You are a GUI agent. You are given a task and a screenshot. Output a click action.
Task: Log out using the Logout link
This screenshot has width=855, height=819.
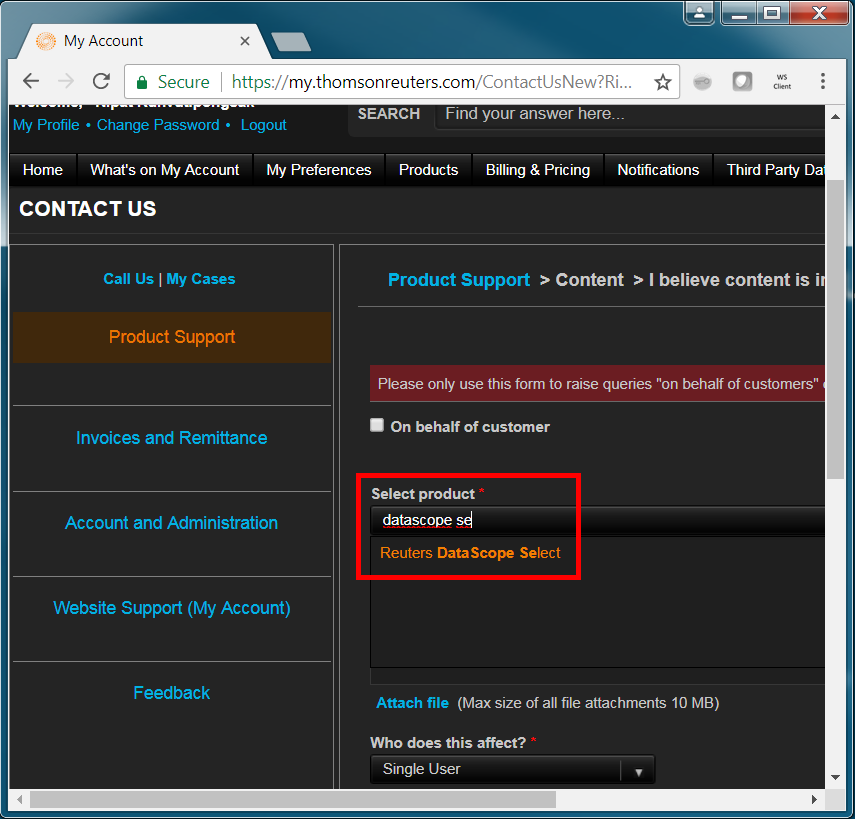263,125
